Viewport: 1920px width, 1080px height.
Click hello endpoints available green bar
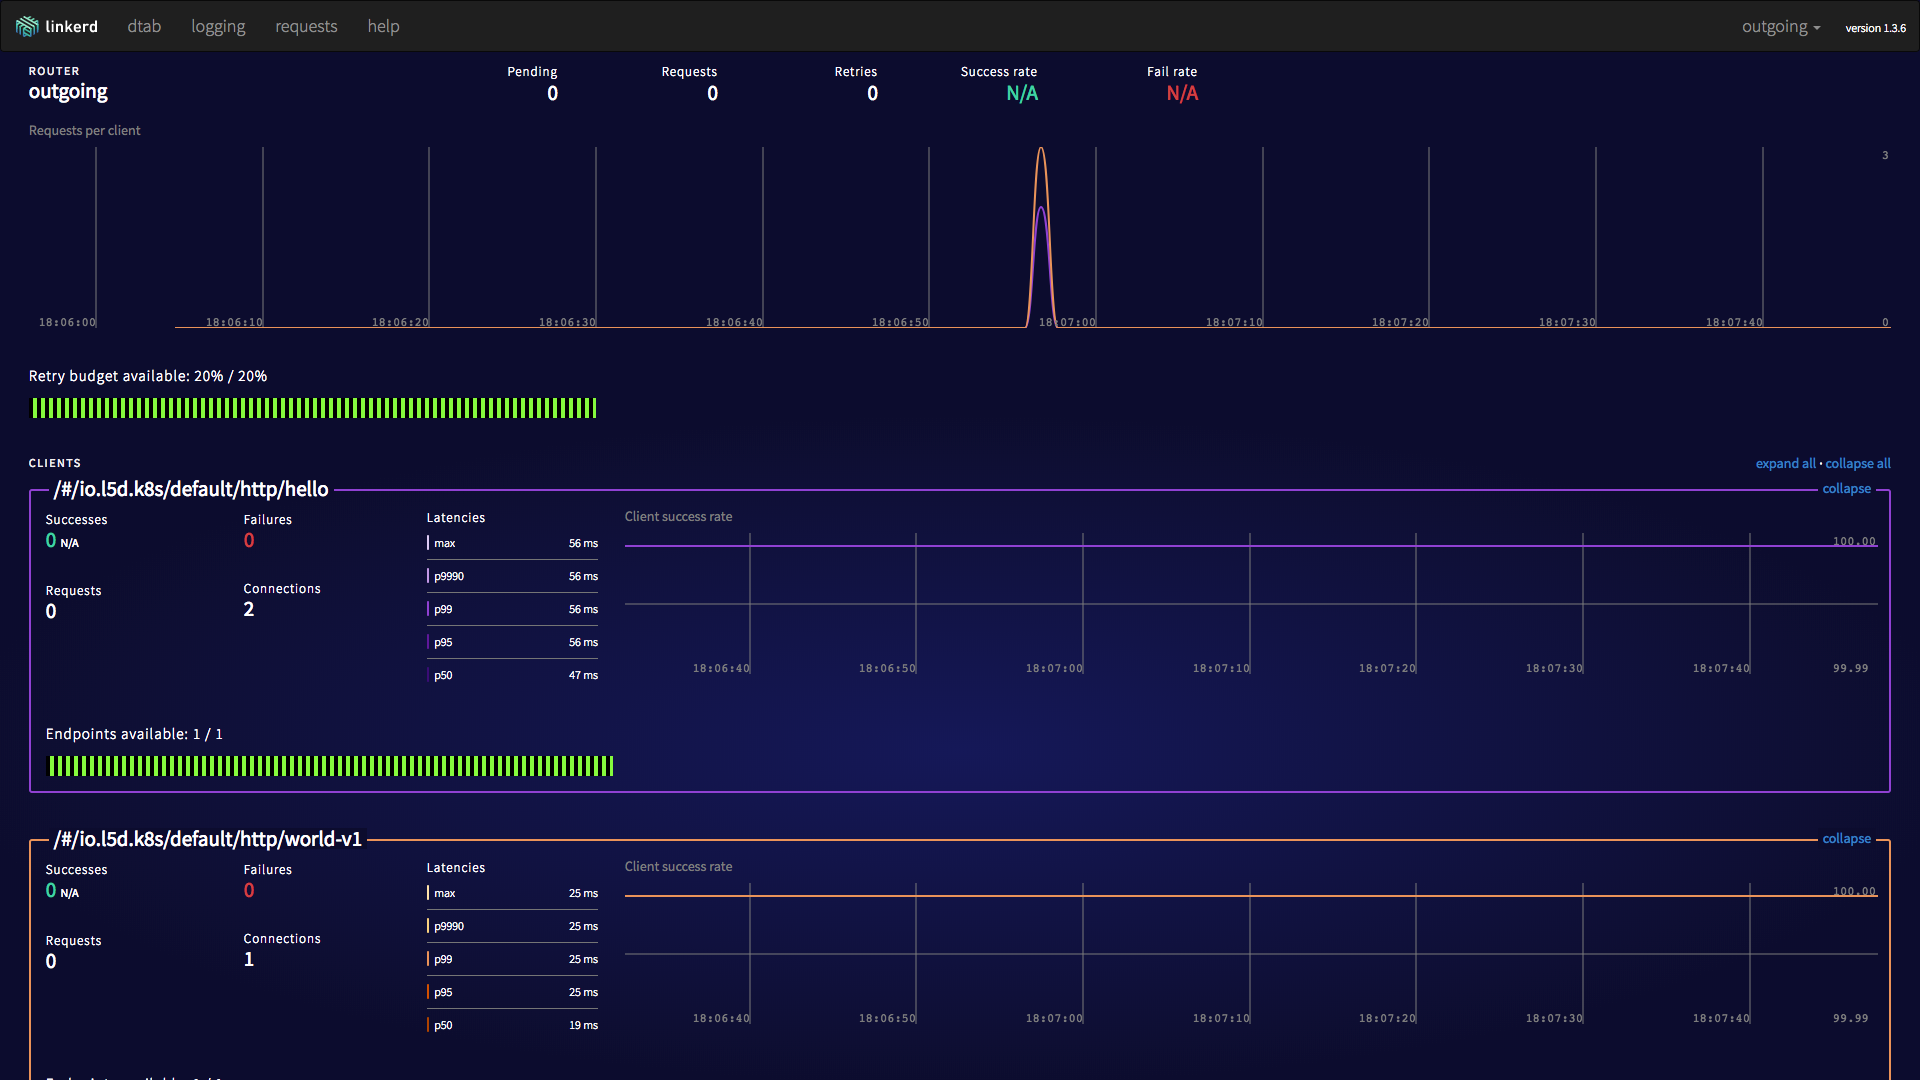click(x=331, y=766)
